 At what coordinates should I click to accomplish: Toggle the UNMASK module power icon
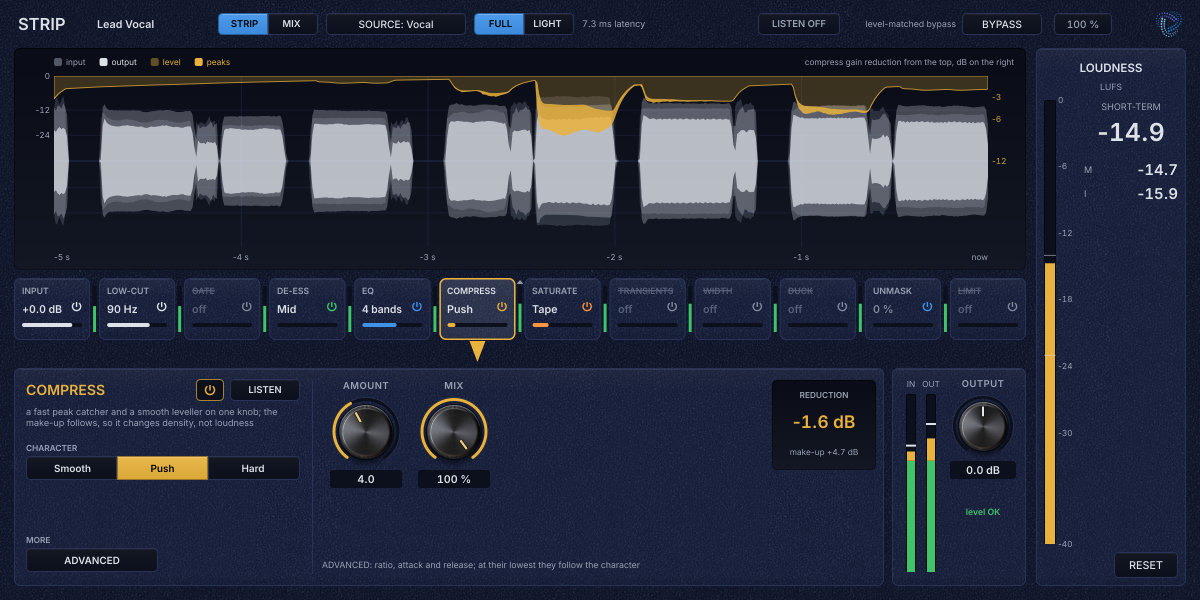927,307
